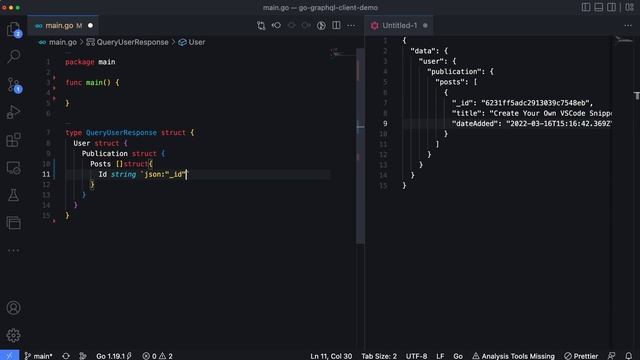Click Go 1.19.1 version in status bar

(114, 356)
